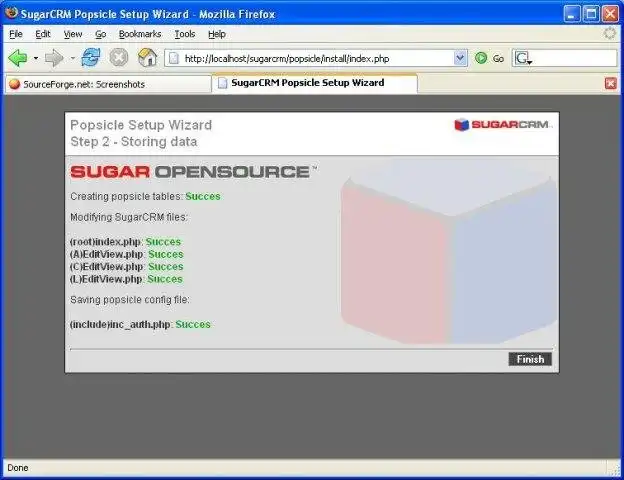Click the "Done" status bar text
Screen dimensions: 624x480
pos(18,468)
